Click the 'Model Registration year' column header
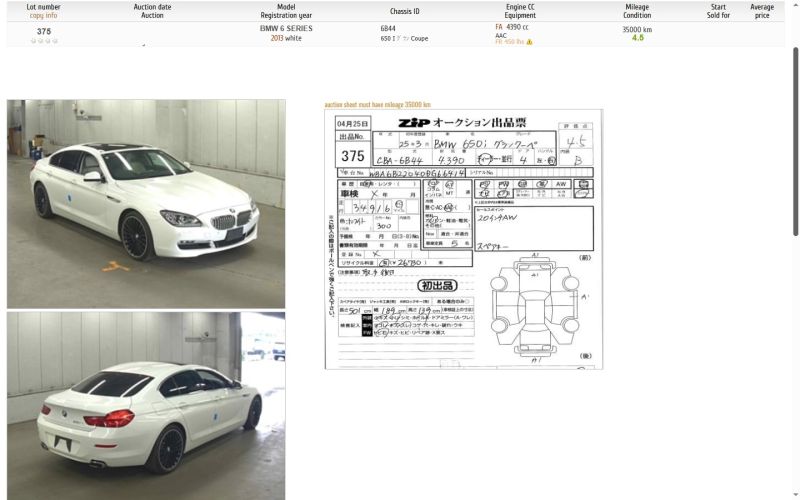The image size is (800, 500). point(286,11)
